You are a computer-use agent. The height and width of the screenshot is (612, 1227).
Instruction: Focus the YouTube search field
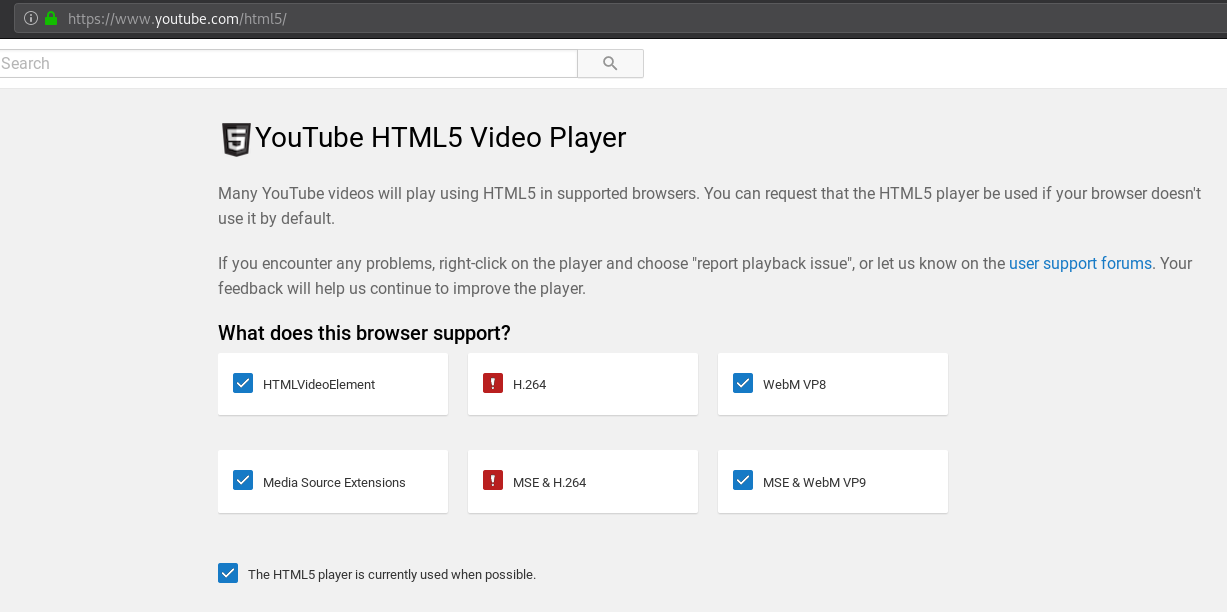[x=288, y=63]
